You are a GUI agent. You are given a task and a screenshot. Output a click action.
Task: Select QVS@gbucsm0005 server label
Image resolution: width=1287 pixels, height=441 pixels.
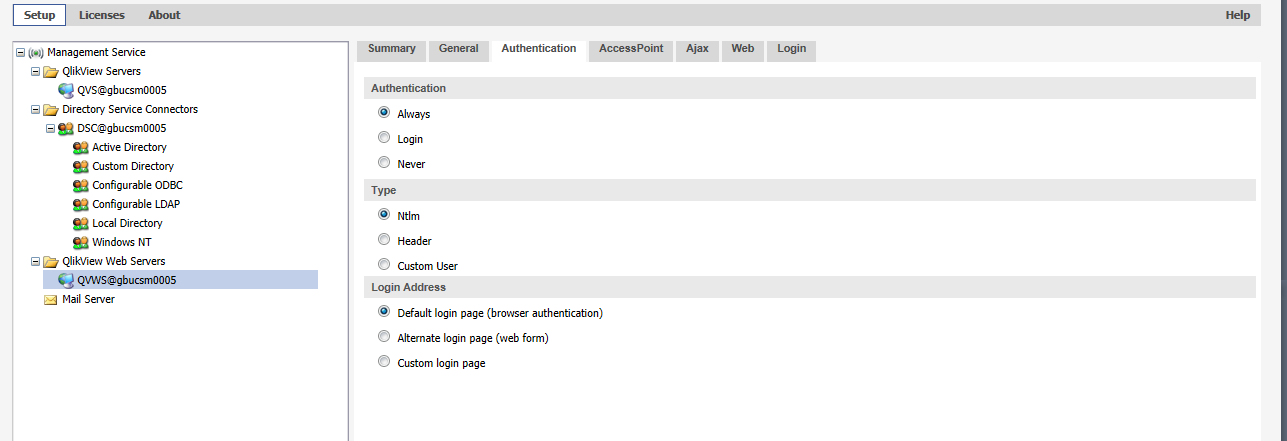[x=122, y=90]
